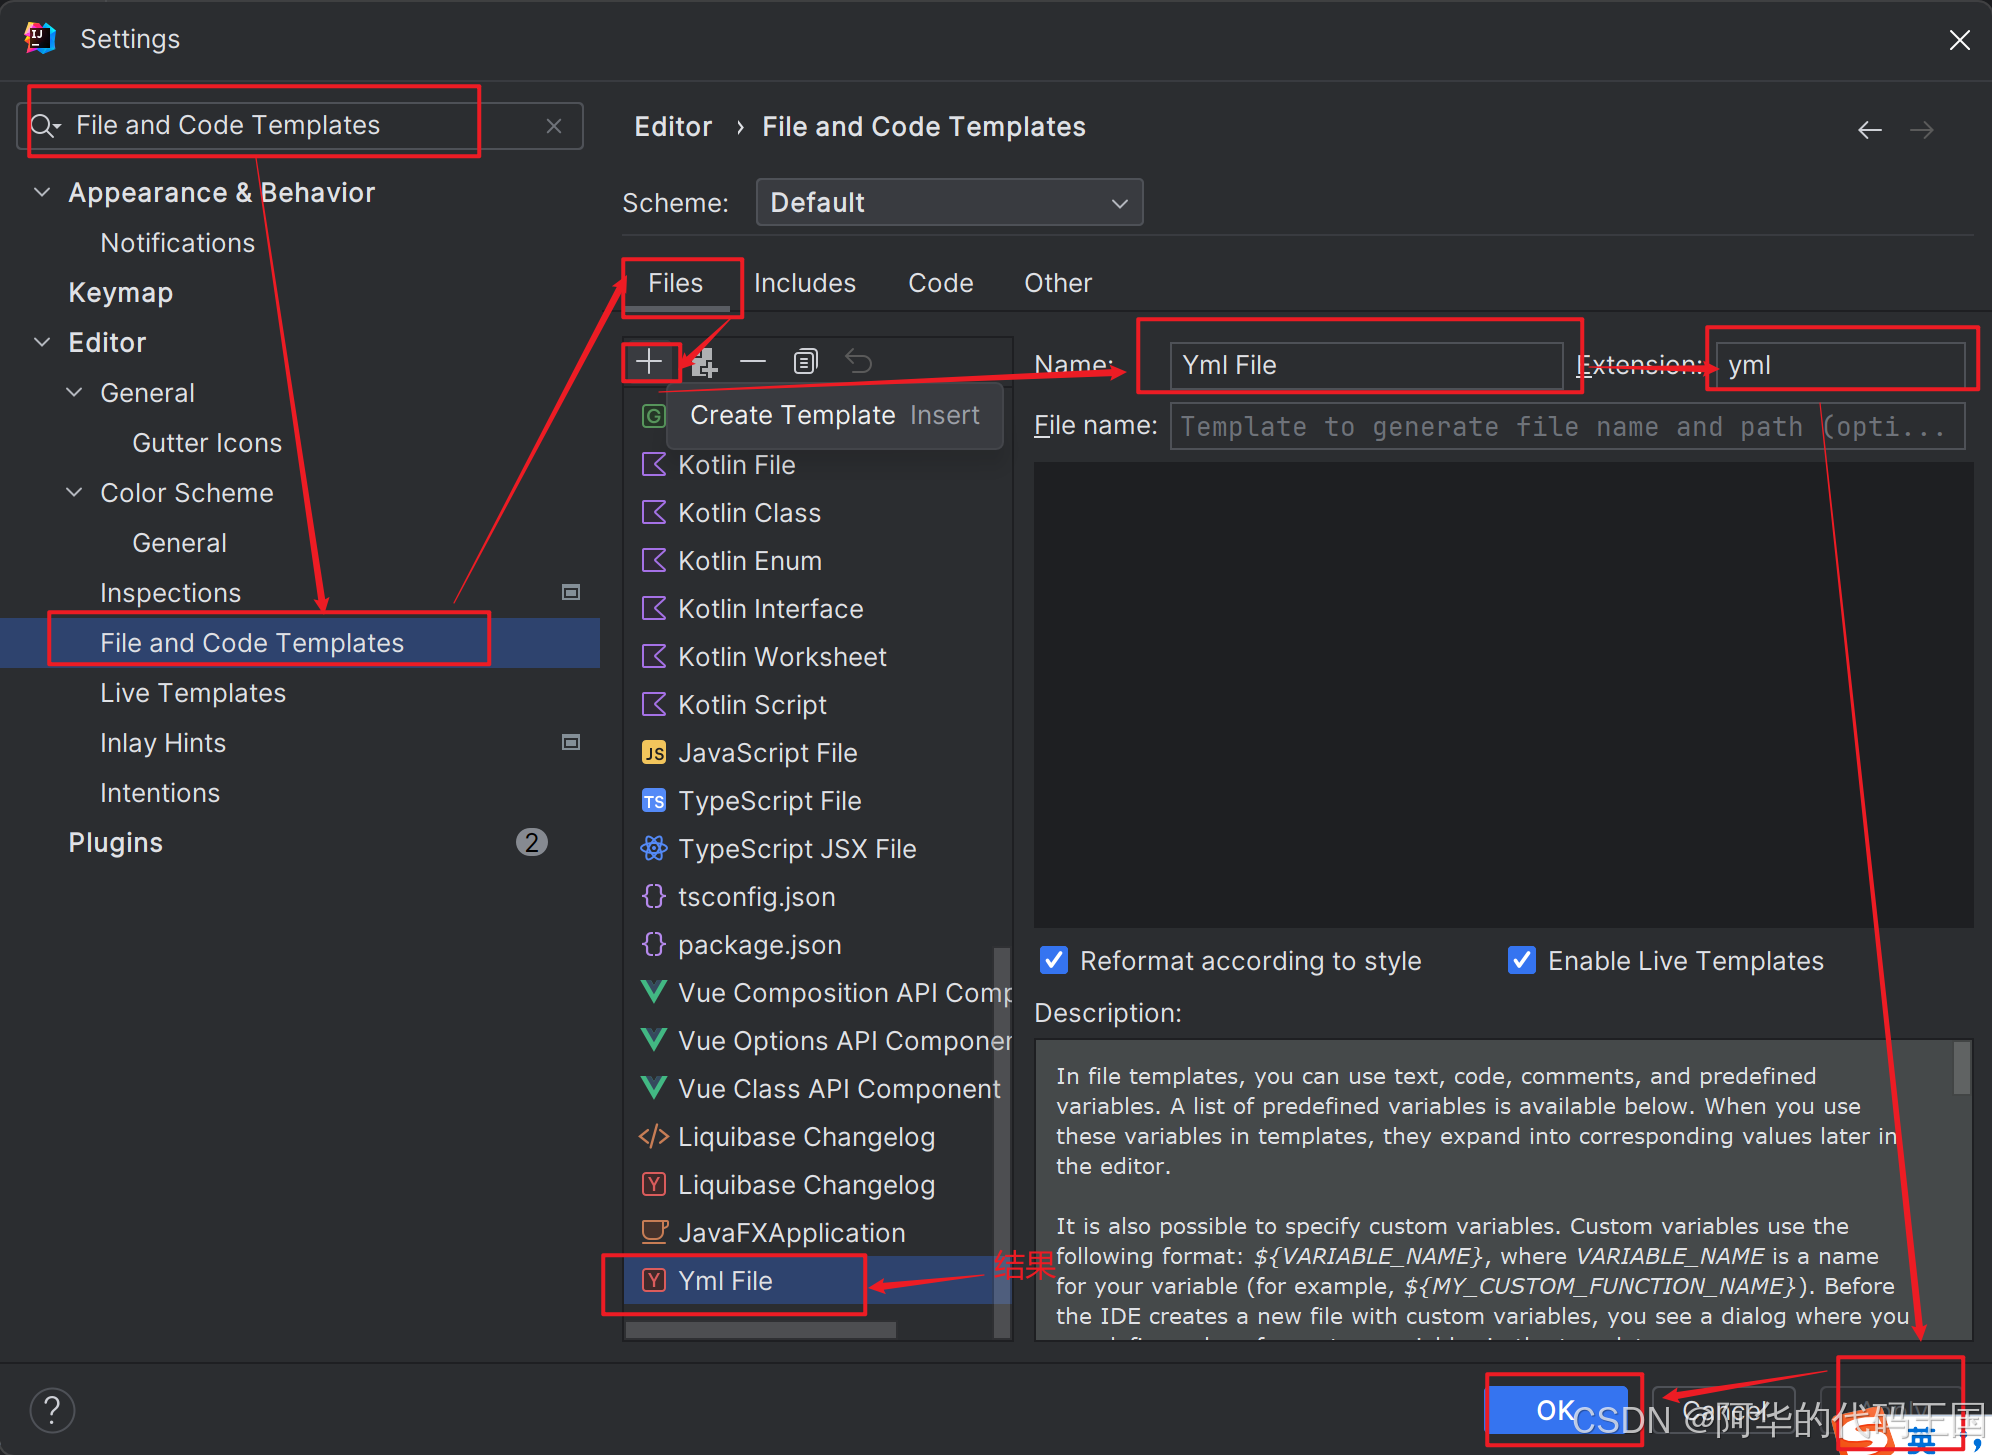Click the Create Child Template File icon
This screenshot has height=1455, width=1992.
704,362
